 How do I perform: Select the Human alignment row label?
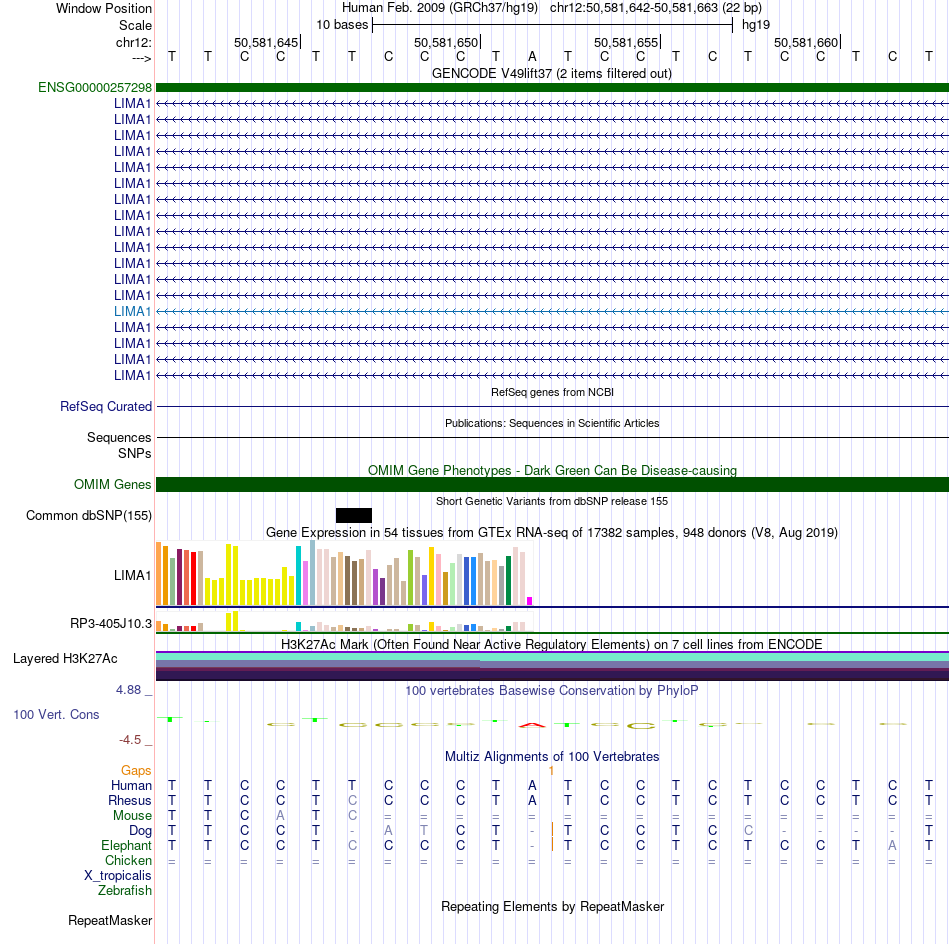pyautogui.click(x=131, y=786)
